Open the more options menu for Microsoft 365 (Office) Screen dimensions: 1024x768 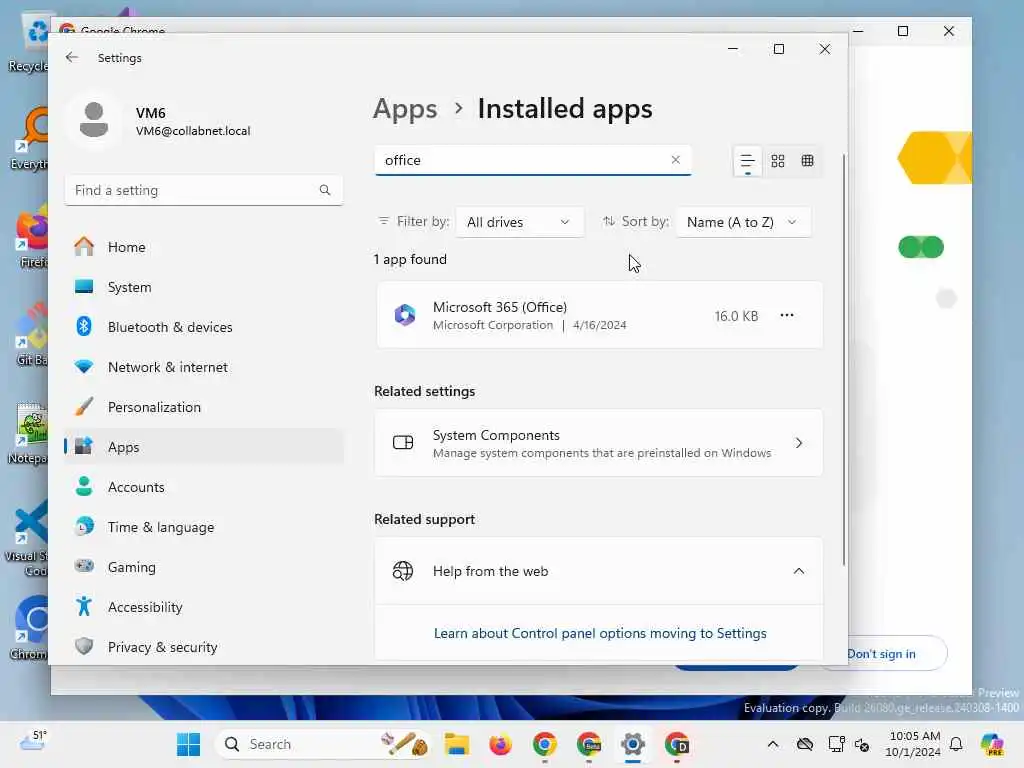tap(786, 315)
